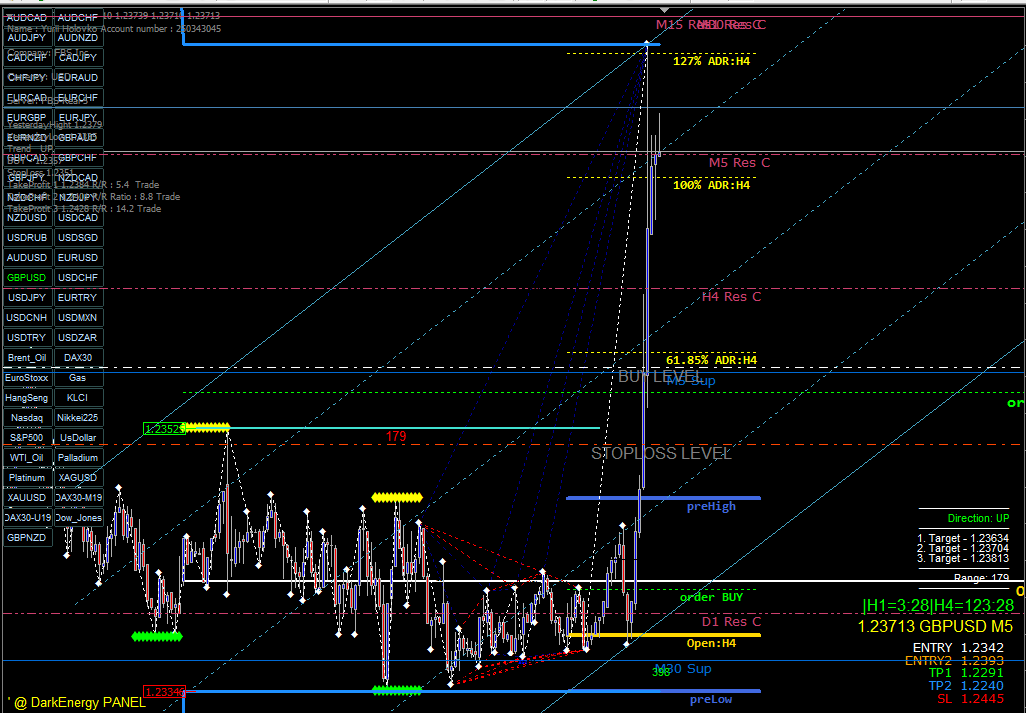Open GBPAUD from the symbol panel
Screen dimensions: 1026x713
[79, 137]
